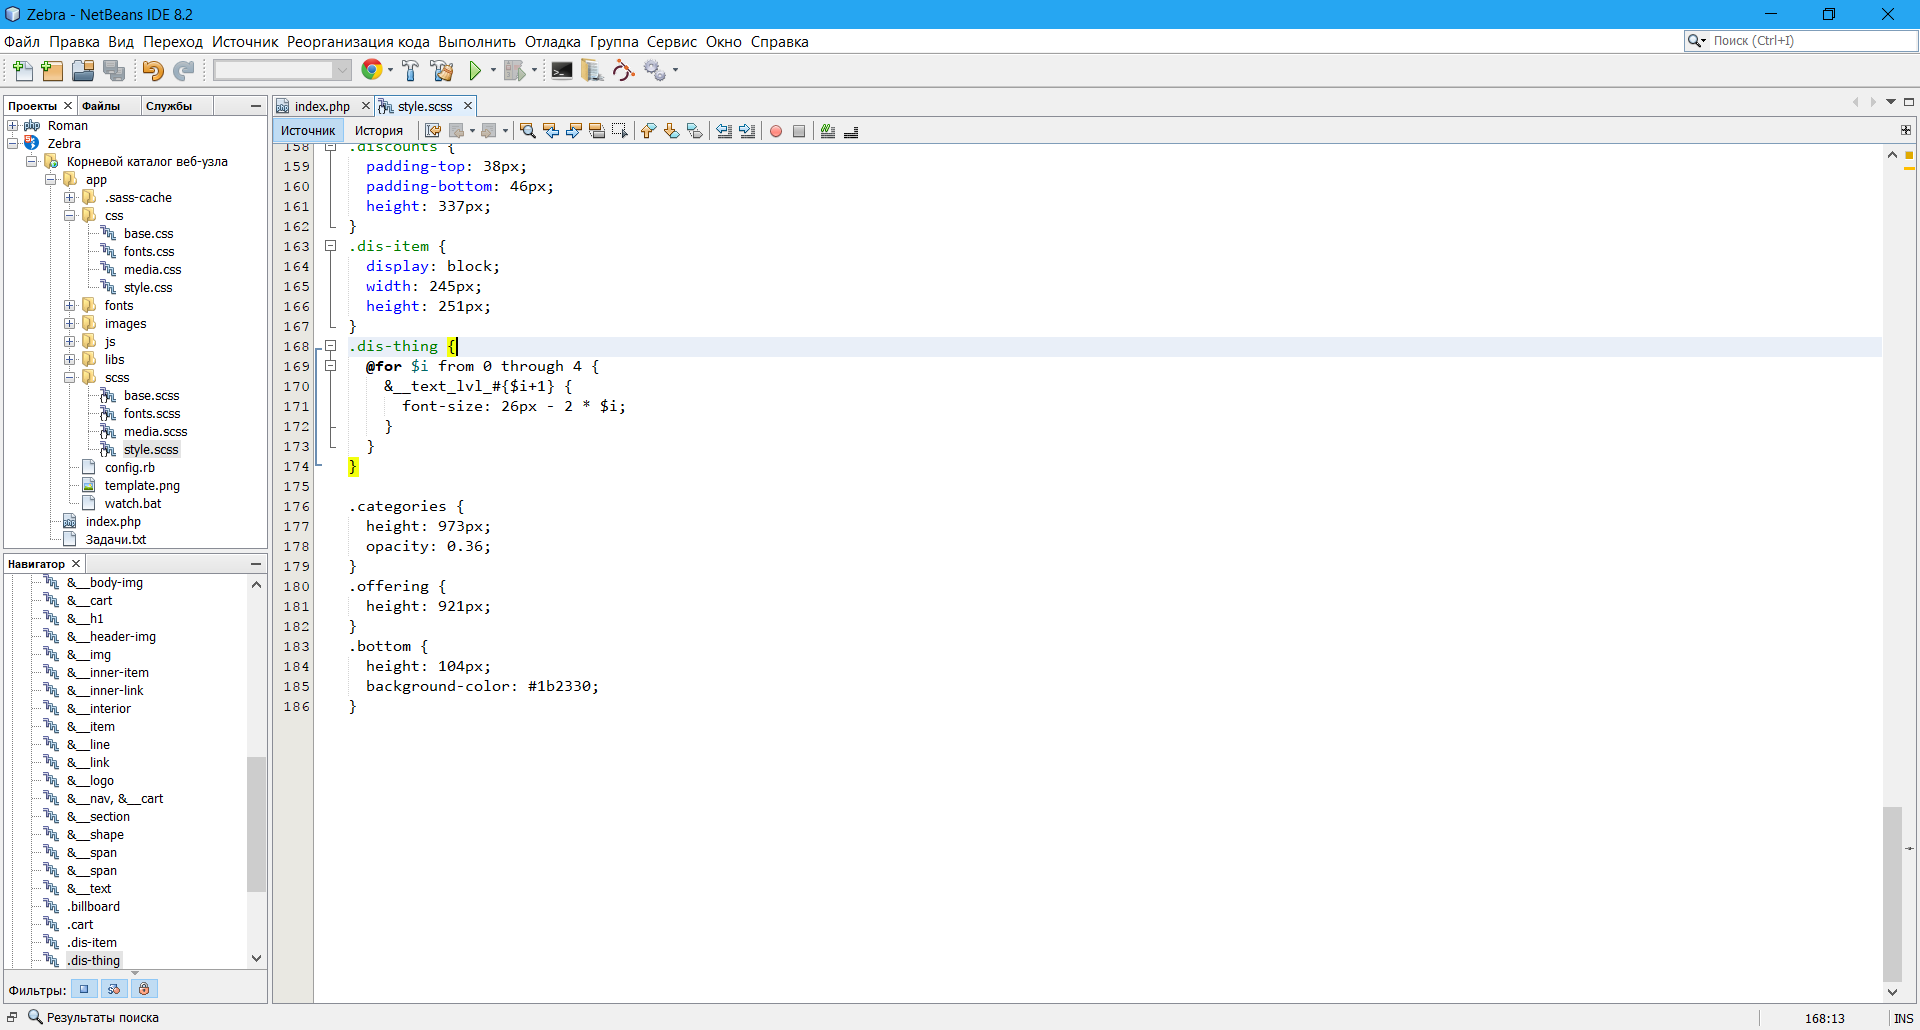Screen dimensions: 1920x1030
Task: Click the Поиск (Ctrl+I) search field
Action: tap(1810, 41)
